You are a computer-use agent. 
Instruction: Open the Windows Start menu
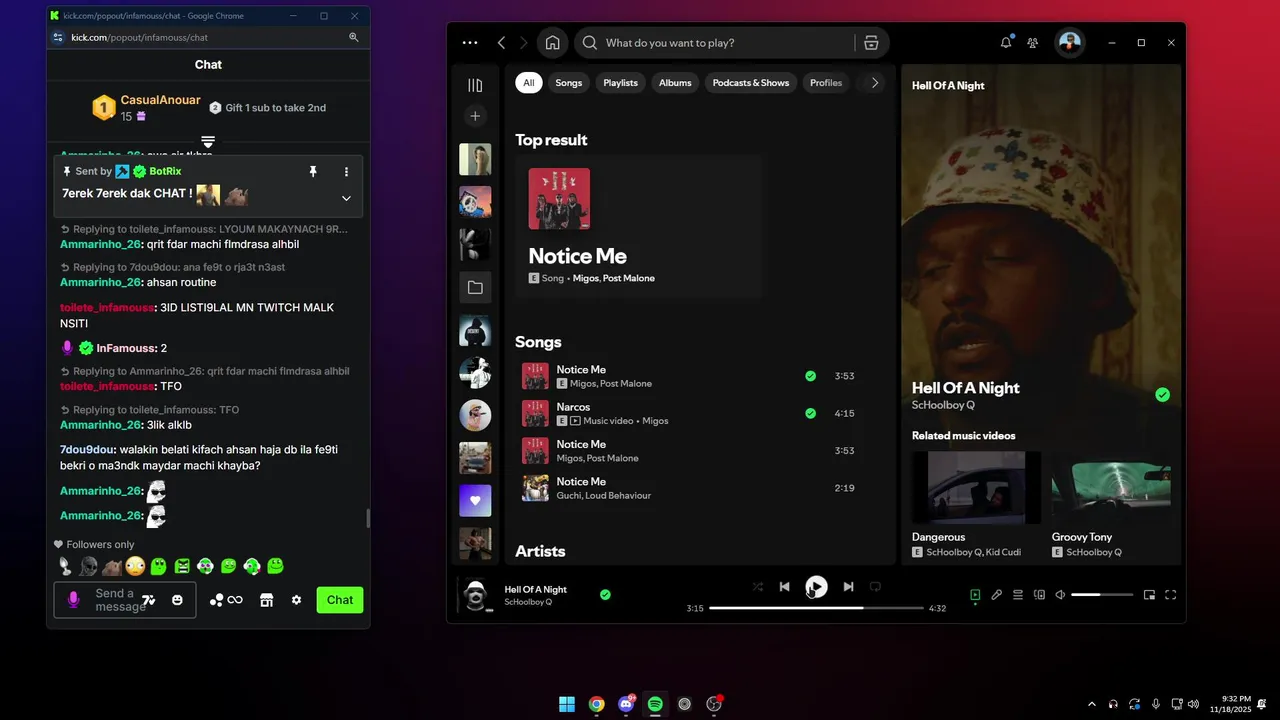click(x=567, y=704)
